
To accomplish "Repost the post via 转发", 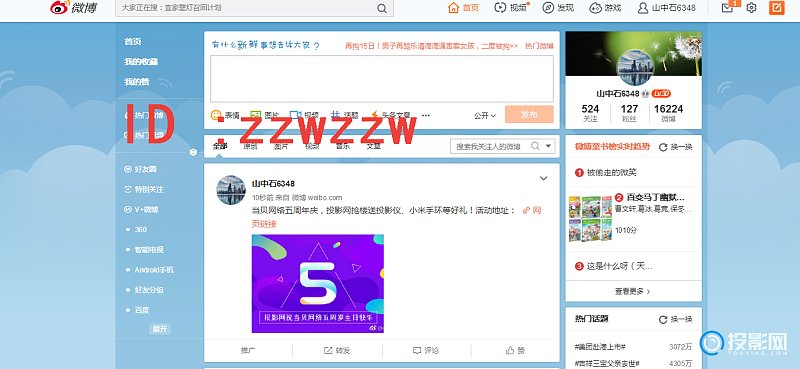I will tap(337, 351).
